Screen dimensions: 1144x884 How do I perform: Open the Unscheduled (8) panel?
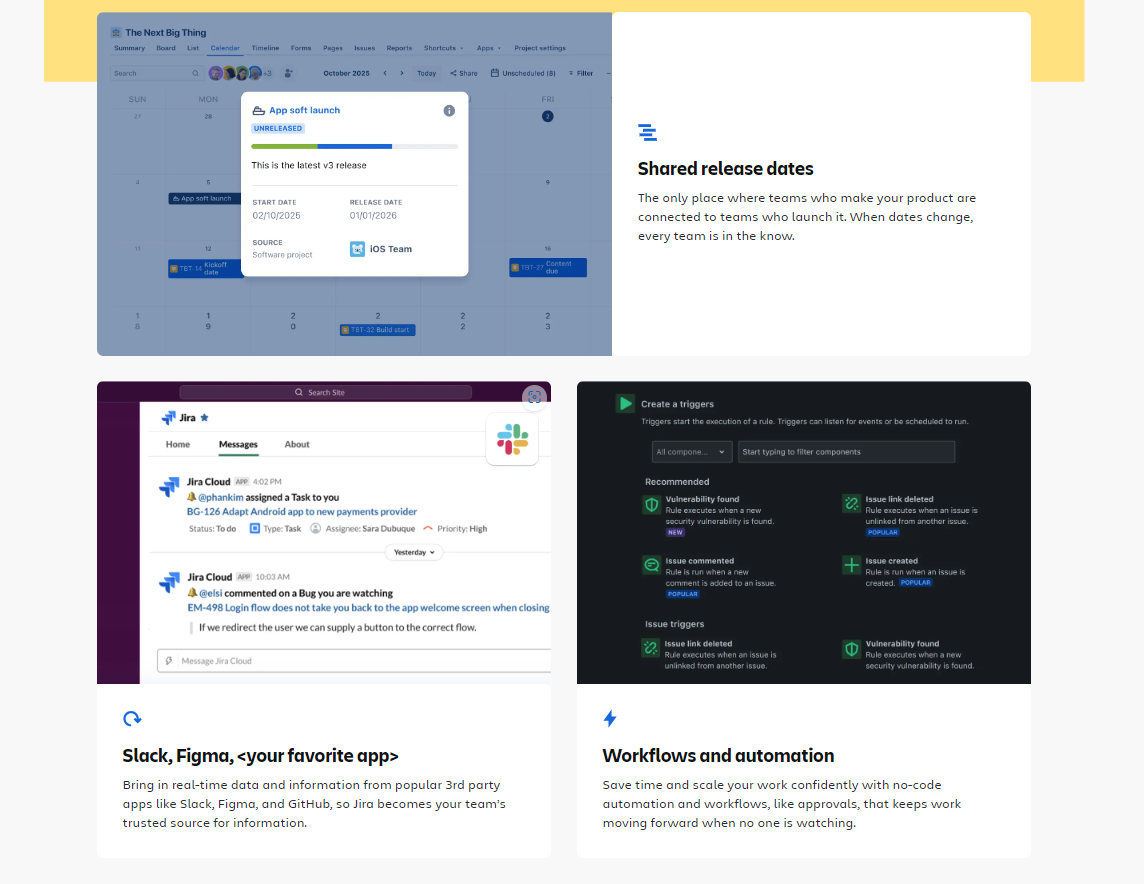523,73
